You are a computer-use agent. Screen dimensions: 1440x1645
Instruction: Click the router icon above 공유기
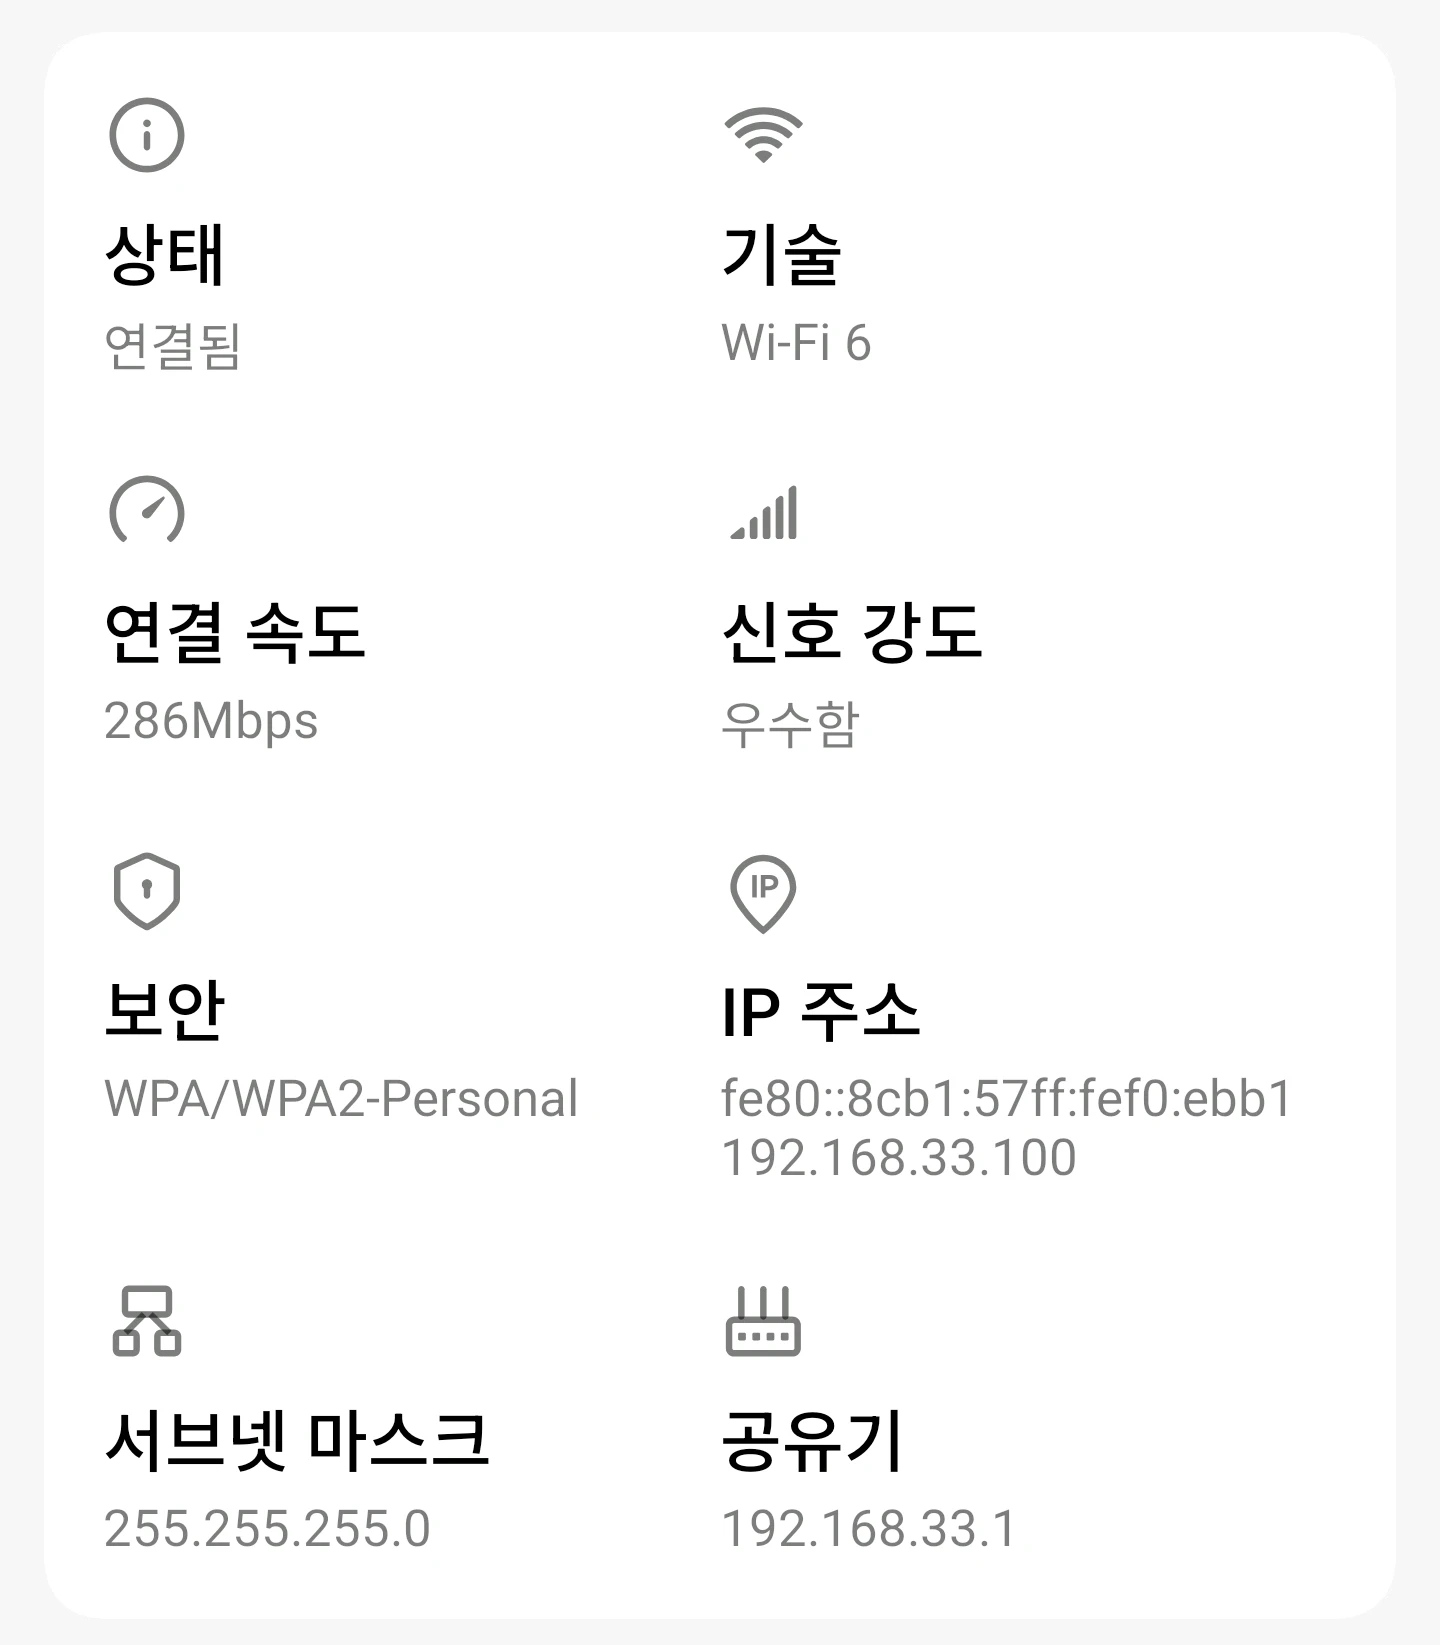pyautogui.click(x=763, y=1321)
